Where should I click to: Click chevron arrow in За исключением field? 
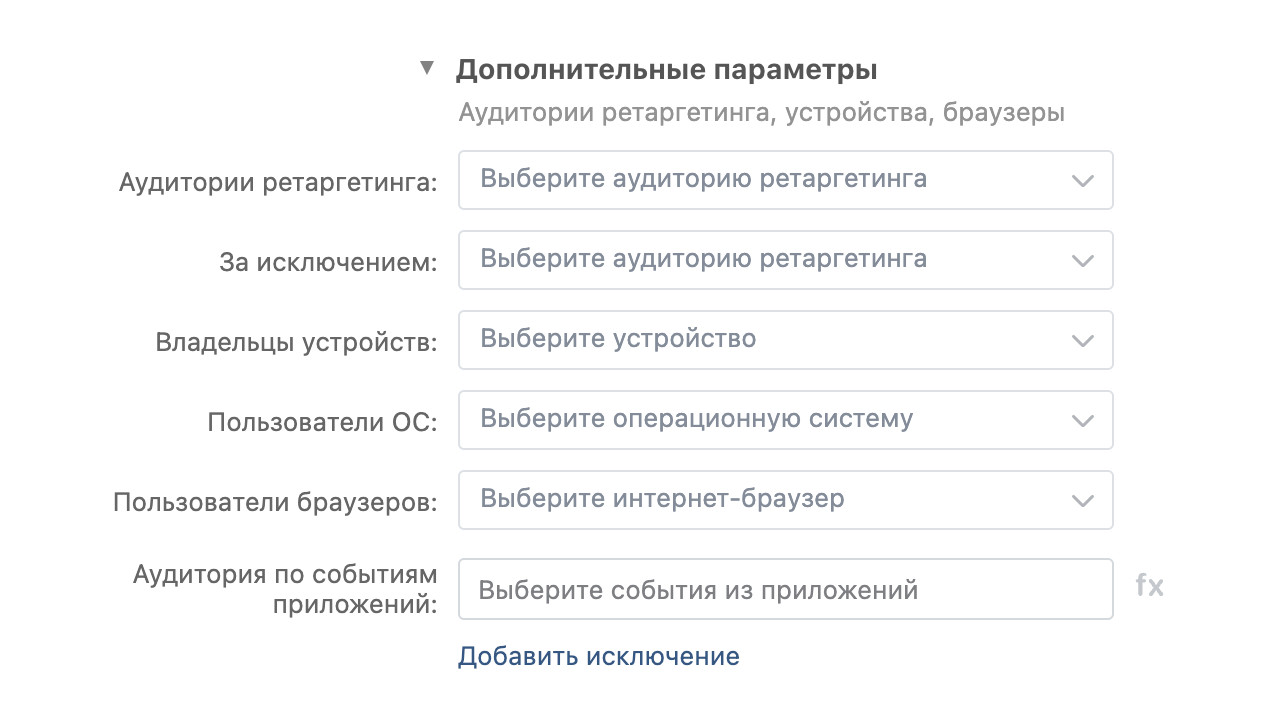pos(1082,261)
